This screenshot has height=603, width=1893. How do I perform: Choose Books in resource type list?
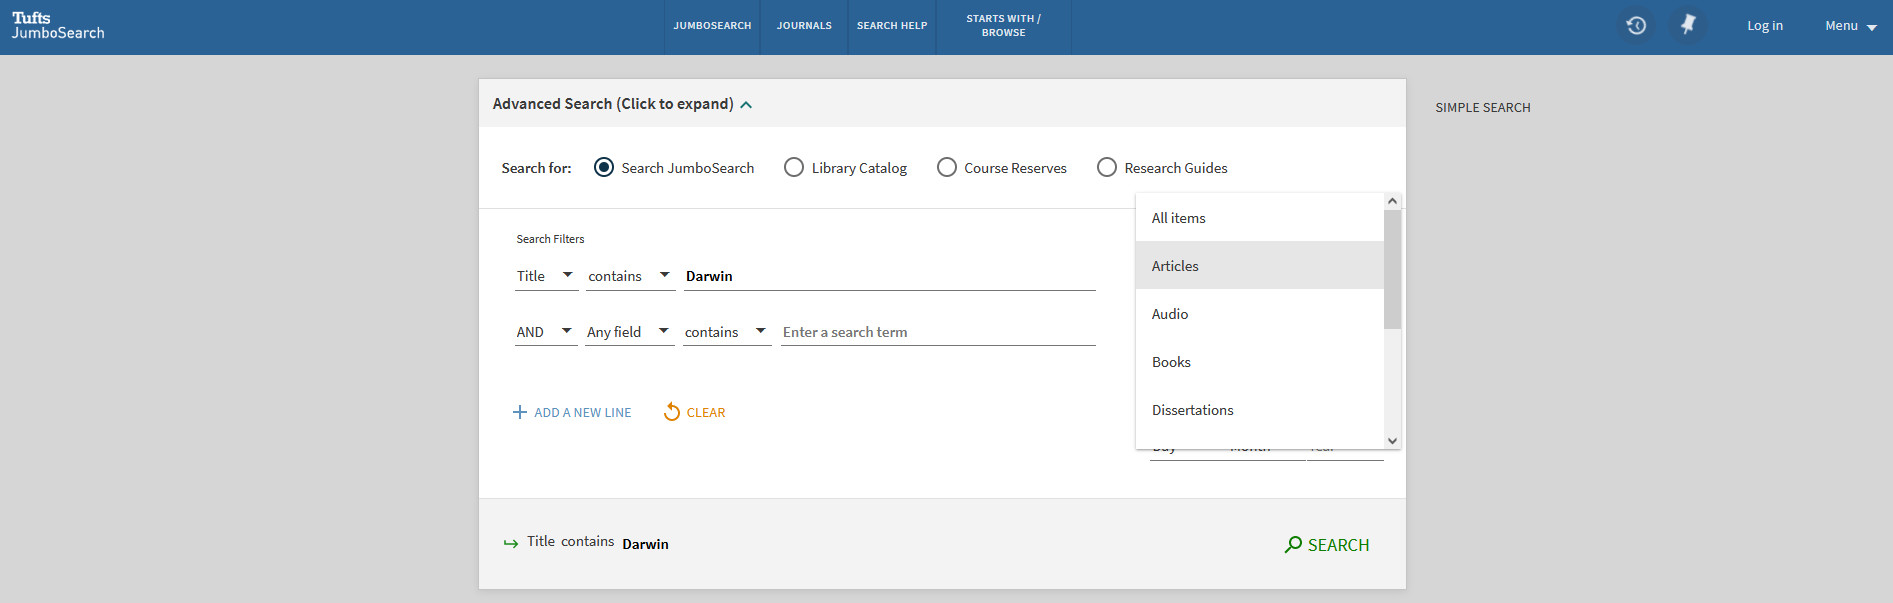pos(1260,362)
